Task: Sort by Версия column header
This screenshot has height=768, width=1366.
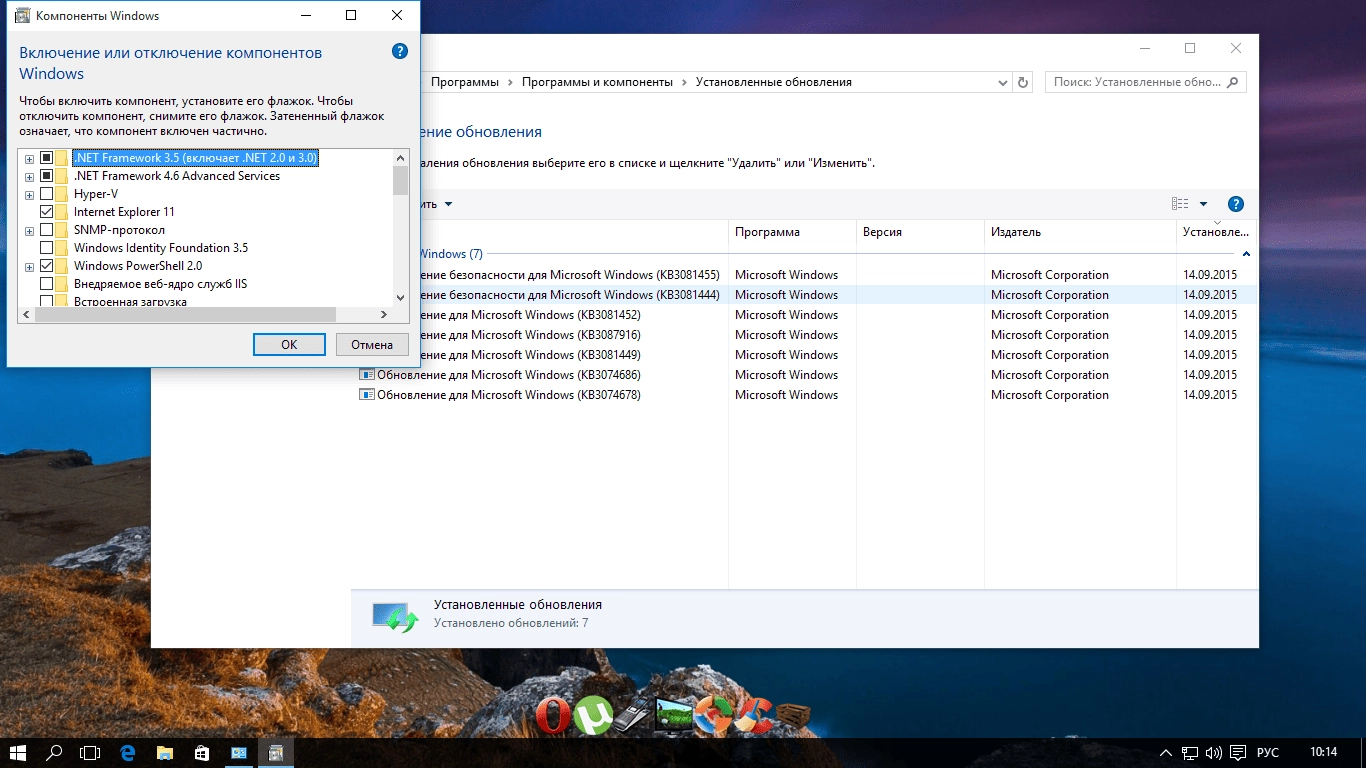Action: pos(920,232)
